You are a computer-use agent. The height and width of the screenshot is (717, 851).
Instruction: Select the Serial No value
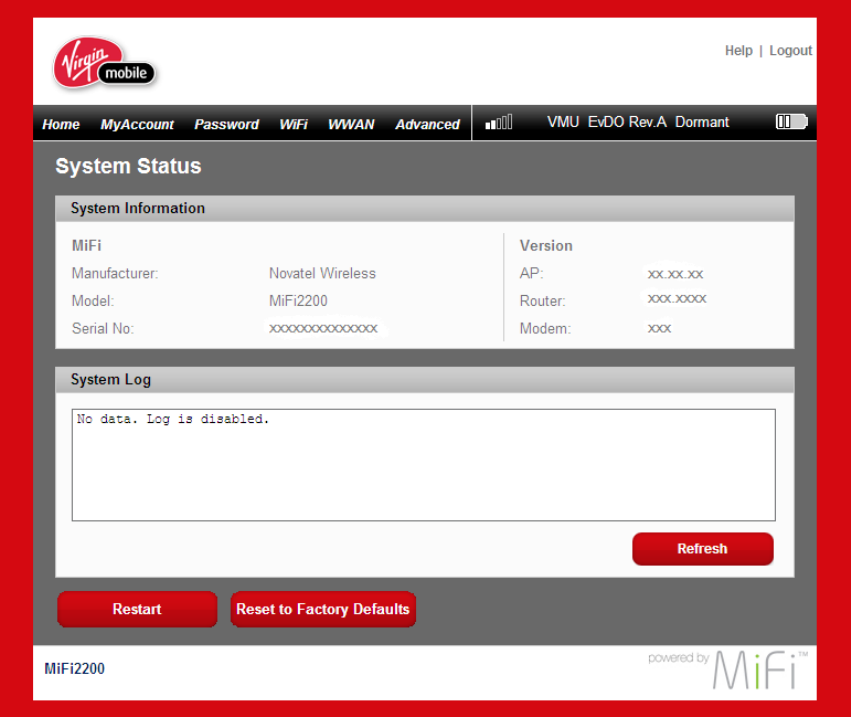323,328
